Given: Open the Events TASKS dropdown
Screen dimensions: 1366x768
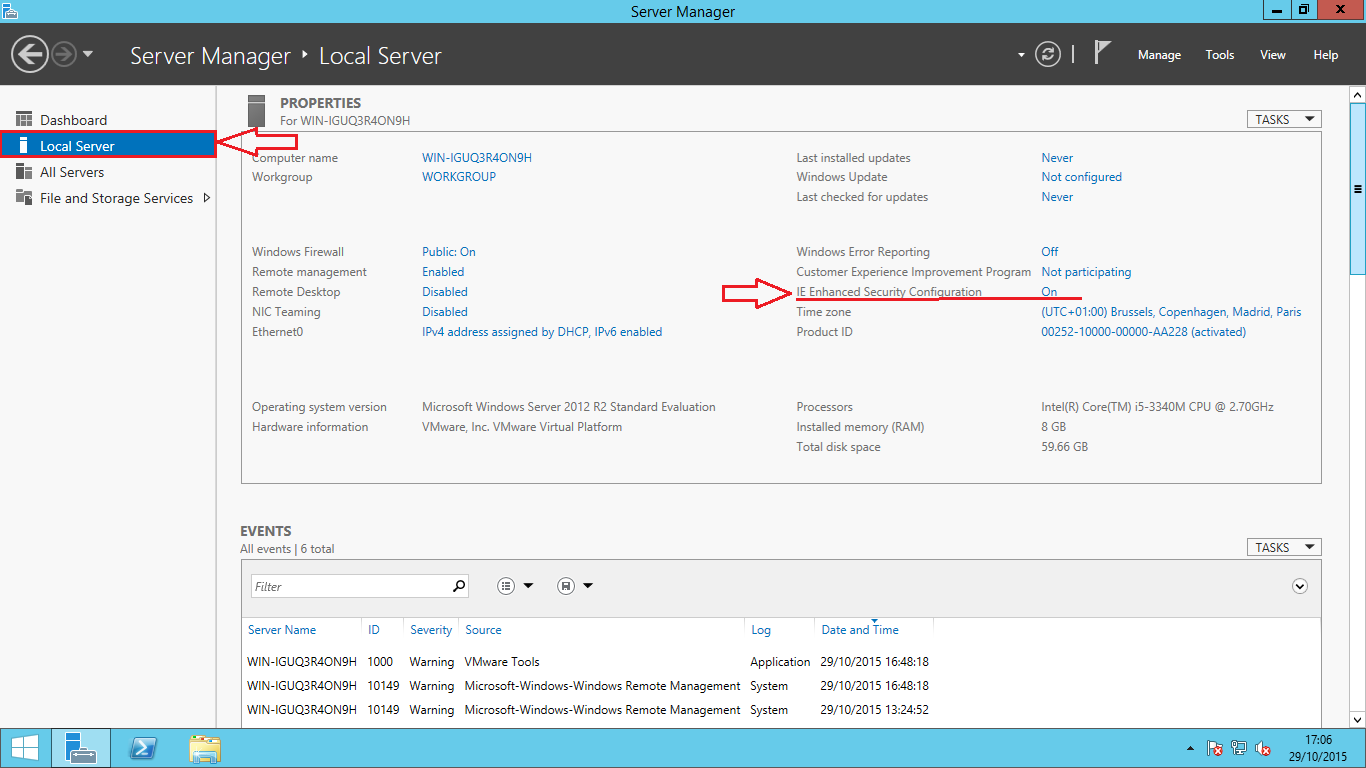Looking at the screenshot, I should pos(1284,547).
